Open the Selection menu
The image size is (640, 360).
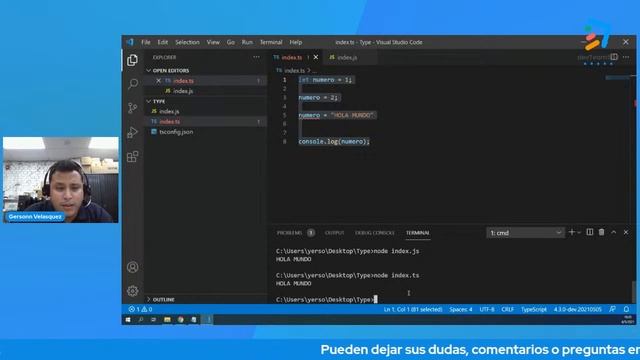click(x=187, y=42)
